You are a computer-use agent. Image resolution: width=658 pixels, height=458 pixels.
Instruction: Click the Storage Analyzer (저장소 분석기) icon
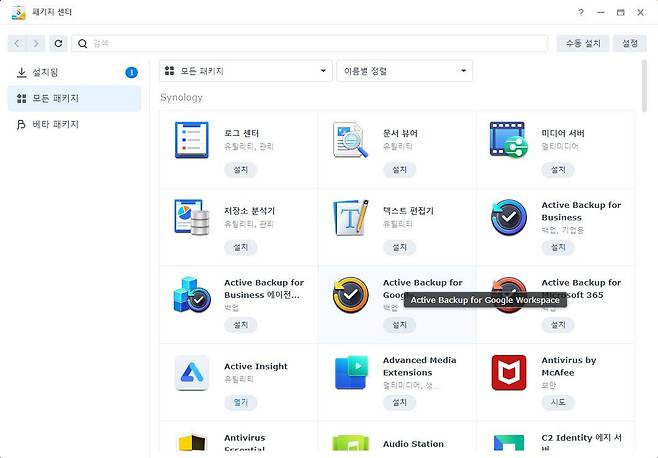(x=192, y=217)
